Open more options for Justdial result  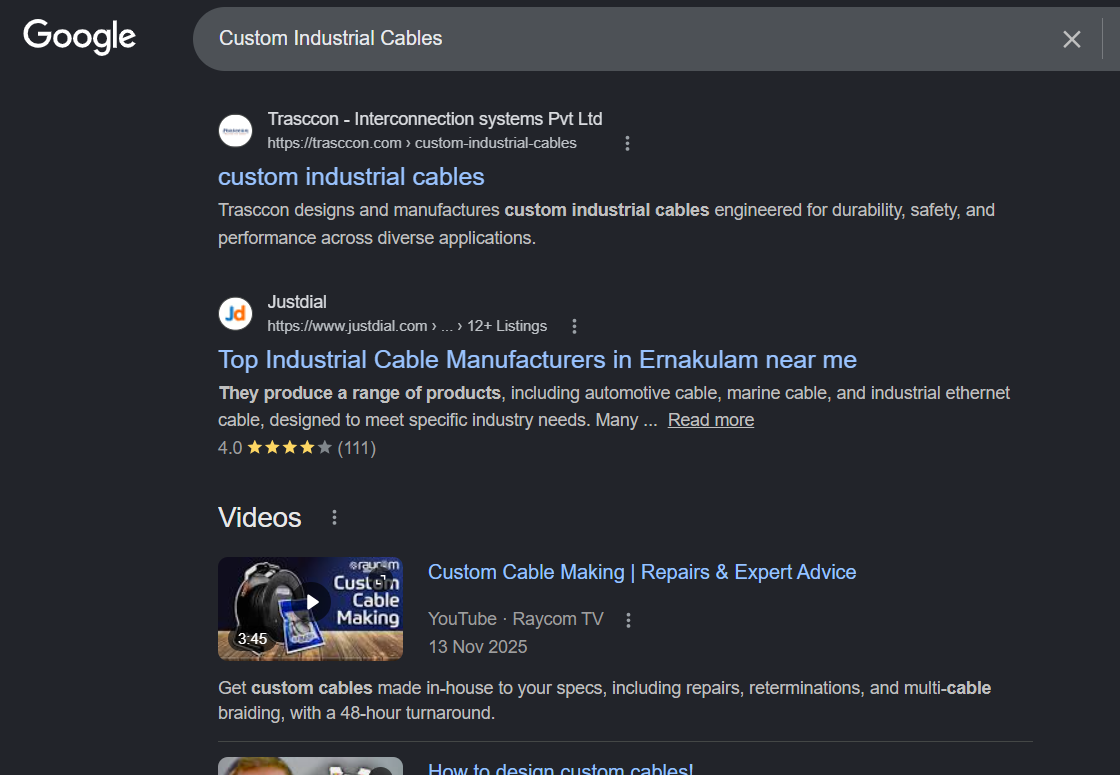coord(574,326)
